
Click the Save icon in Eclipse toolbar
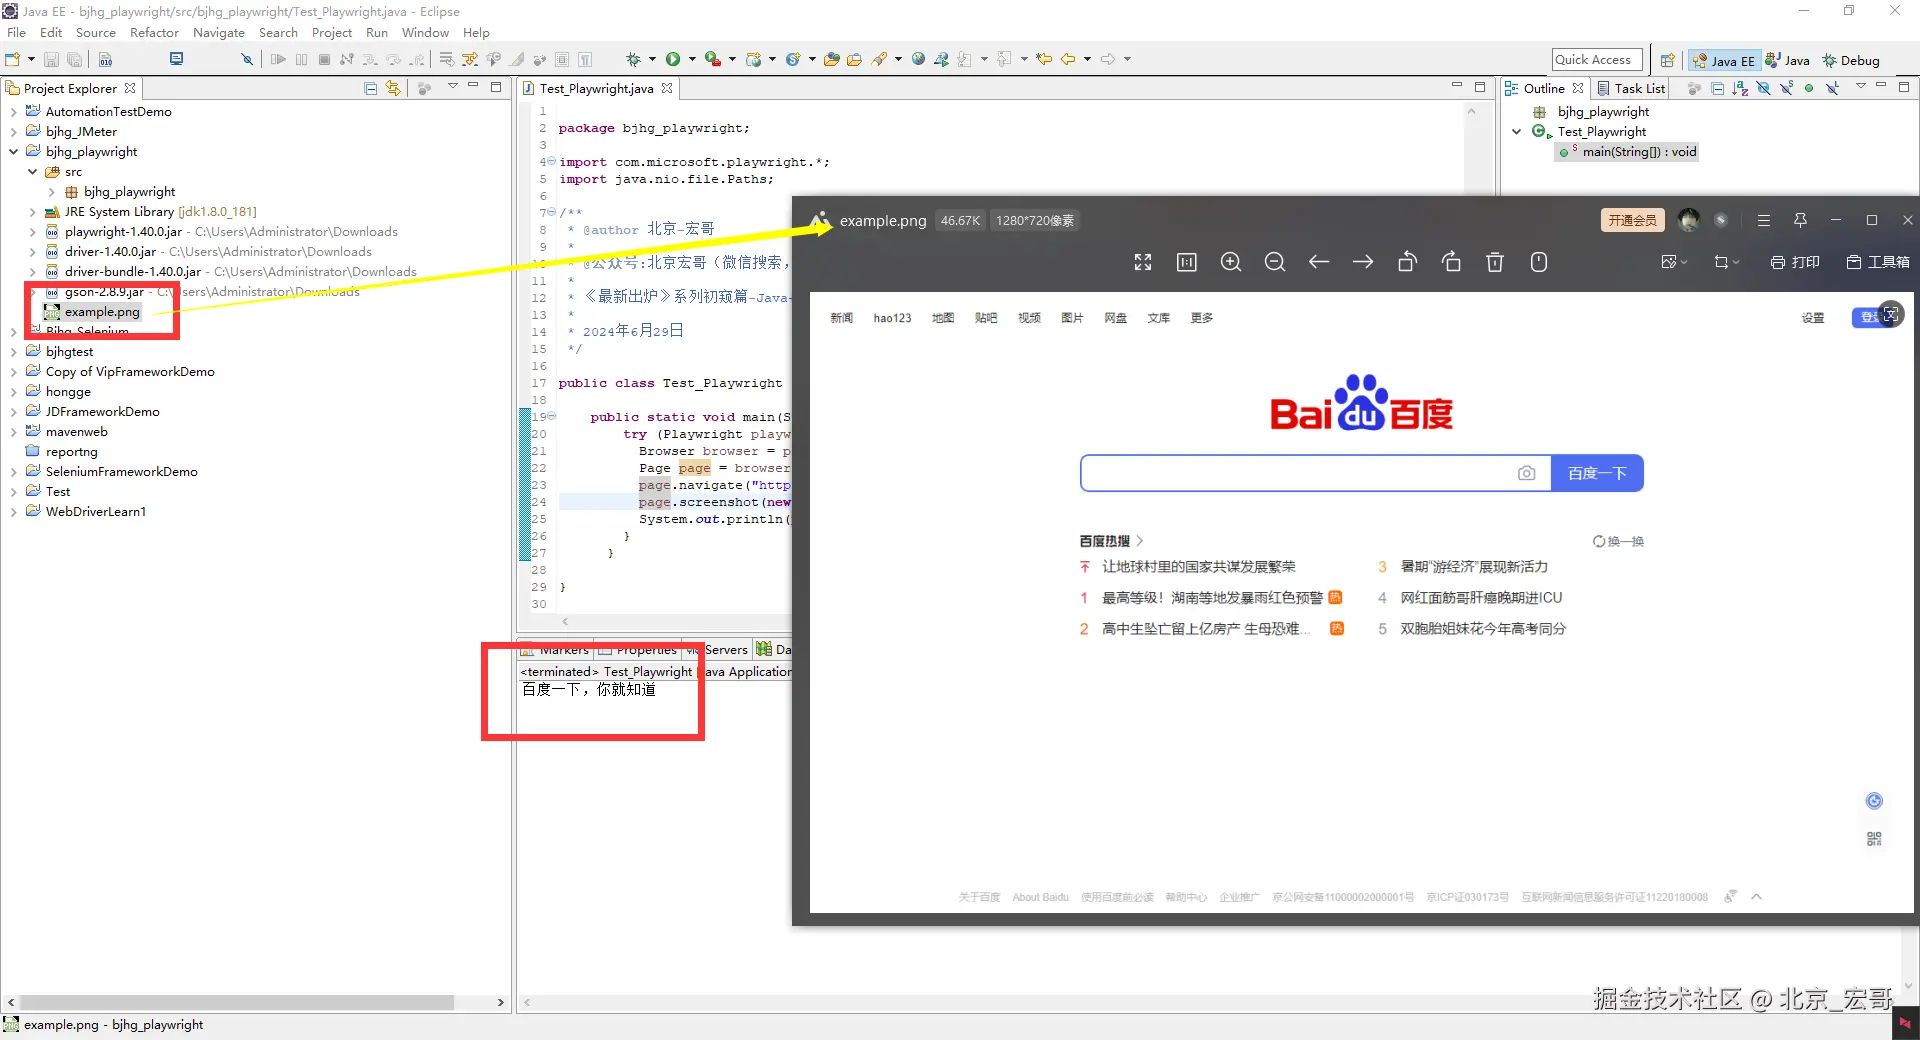click(x=52, y=60)
